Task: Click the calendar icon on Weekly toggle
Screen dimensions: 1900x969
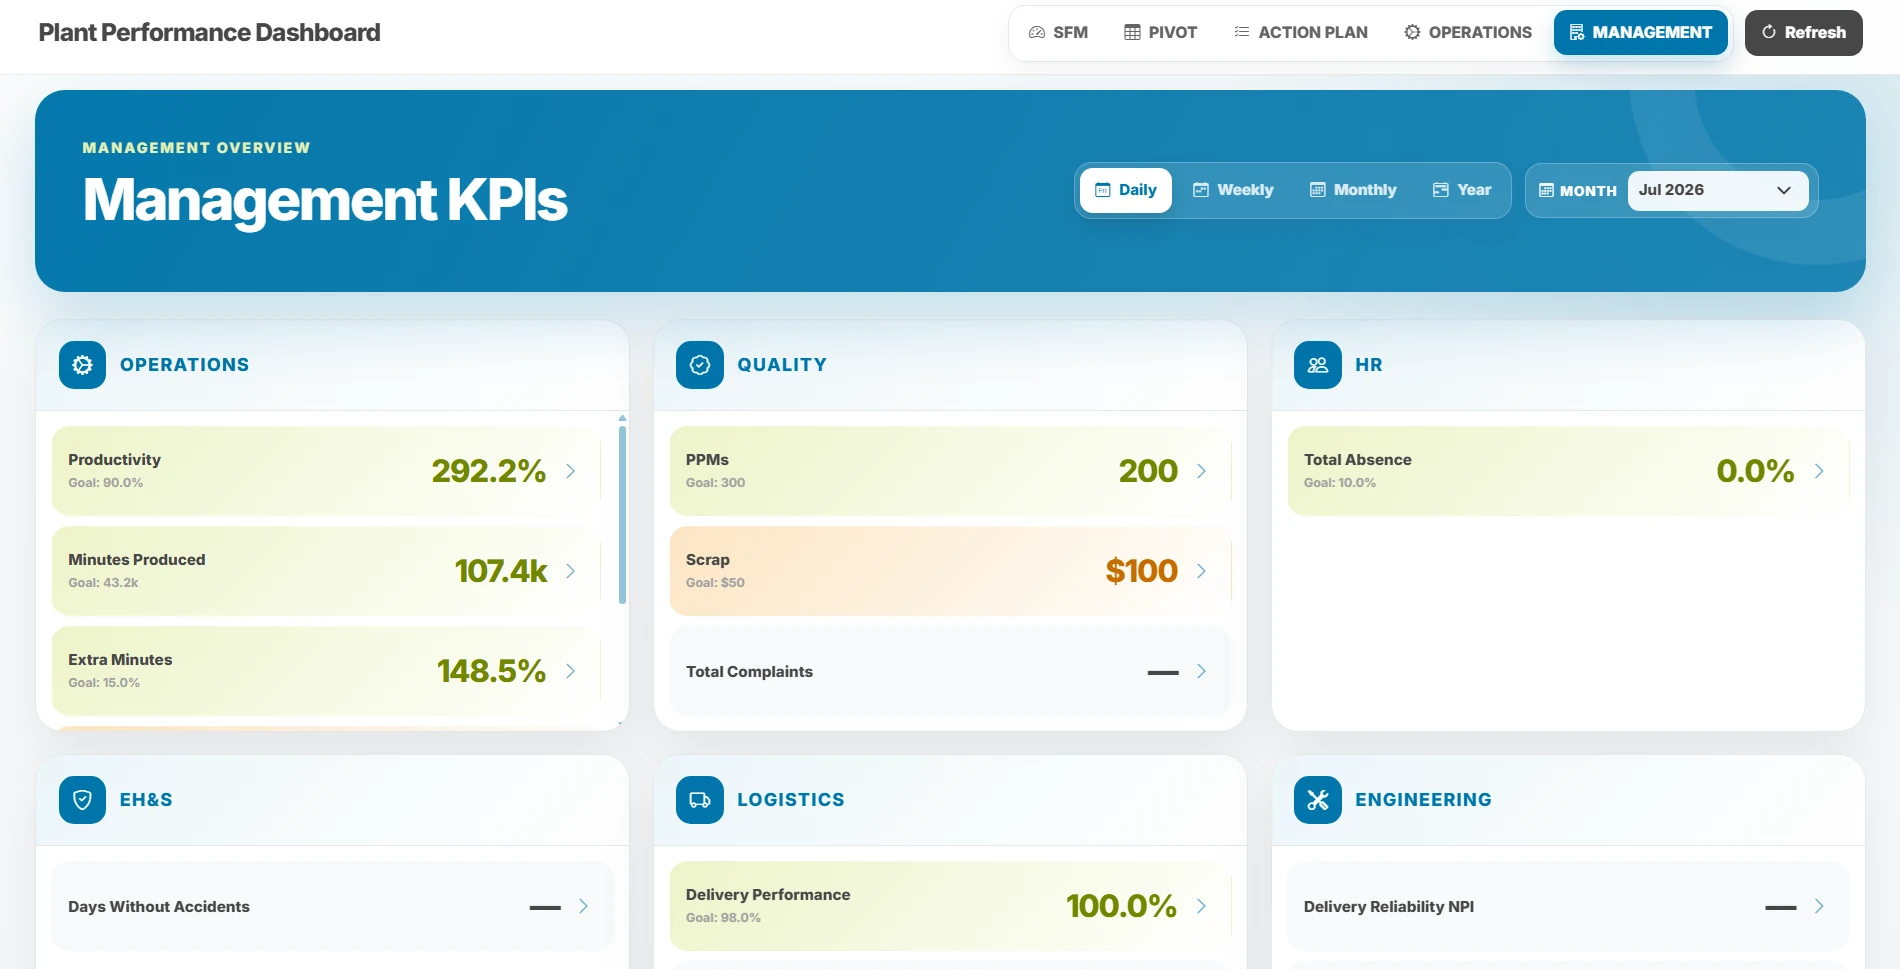Action: point(1201,190)
